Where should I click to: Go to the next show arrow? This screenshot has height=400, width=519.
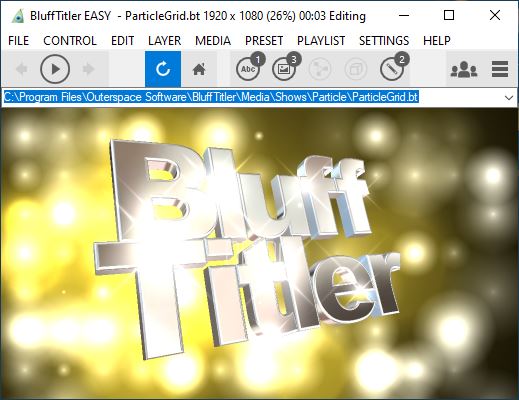pyautogui.click(x=89, y=69)
